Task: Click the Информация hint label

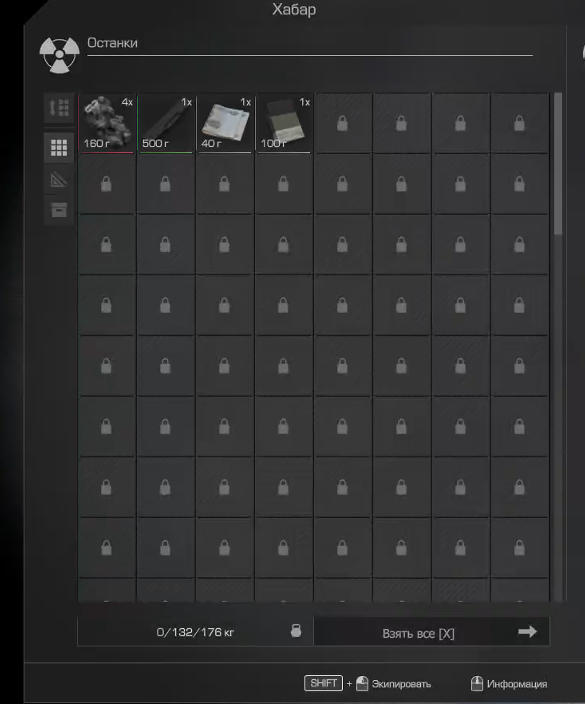Action: point(517,684)
